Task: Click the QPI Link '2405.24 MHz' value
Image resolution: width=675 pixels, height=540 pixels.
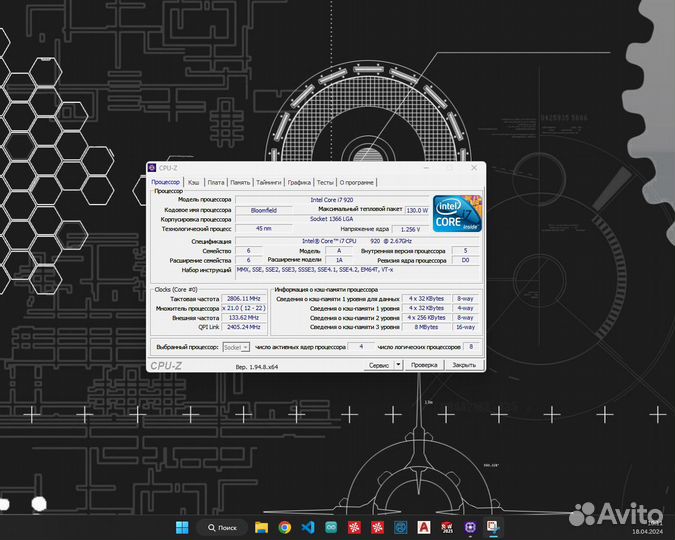Action: (x=244, y=327)
